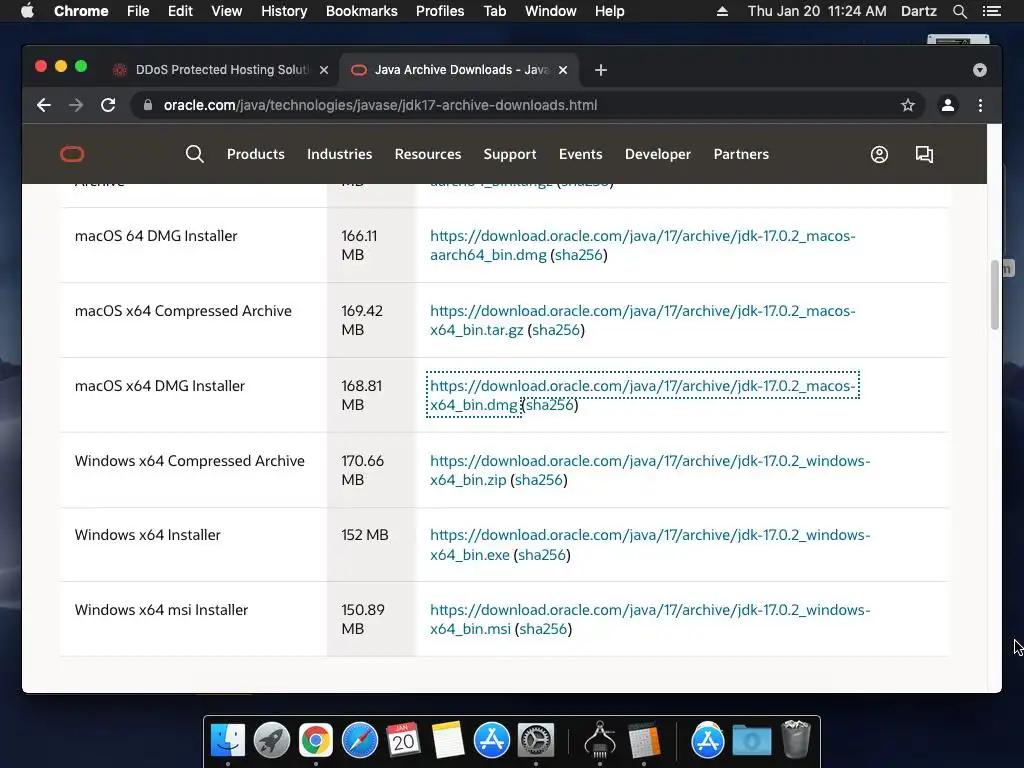Open the Bookmarks menu
The height and width of the screenshot is (768, 1024).
pyautogui.click(x=362, y=11)
